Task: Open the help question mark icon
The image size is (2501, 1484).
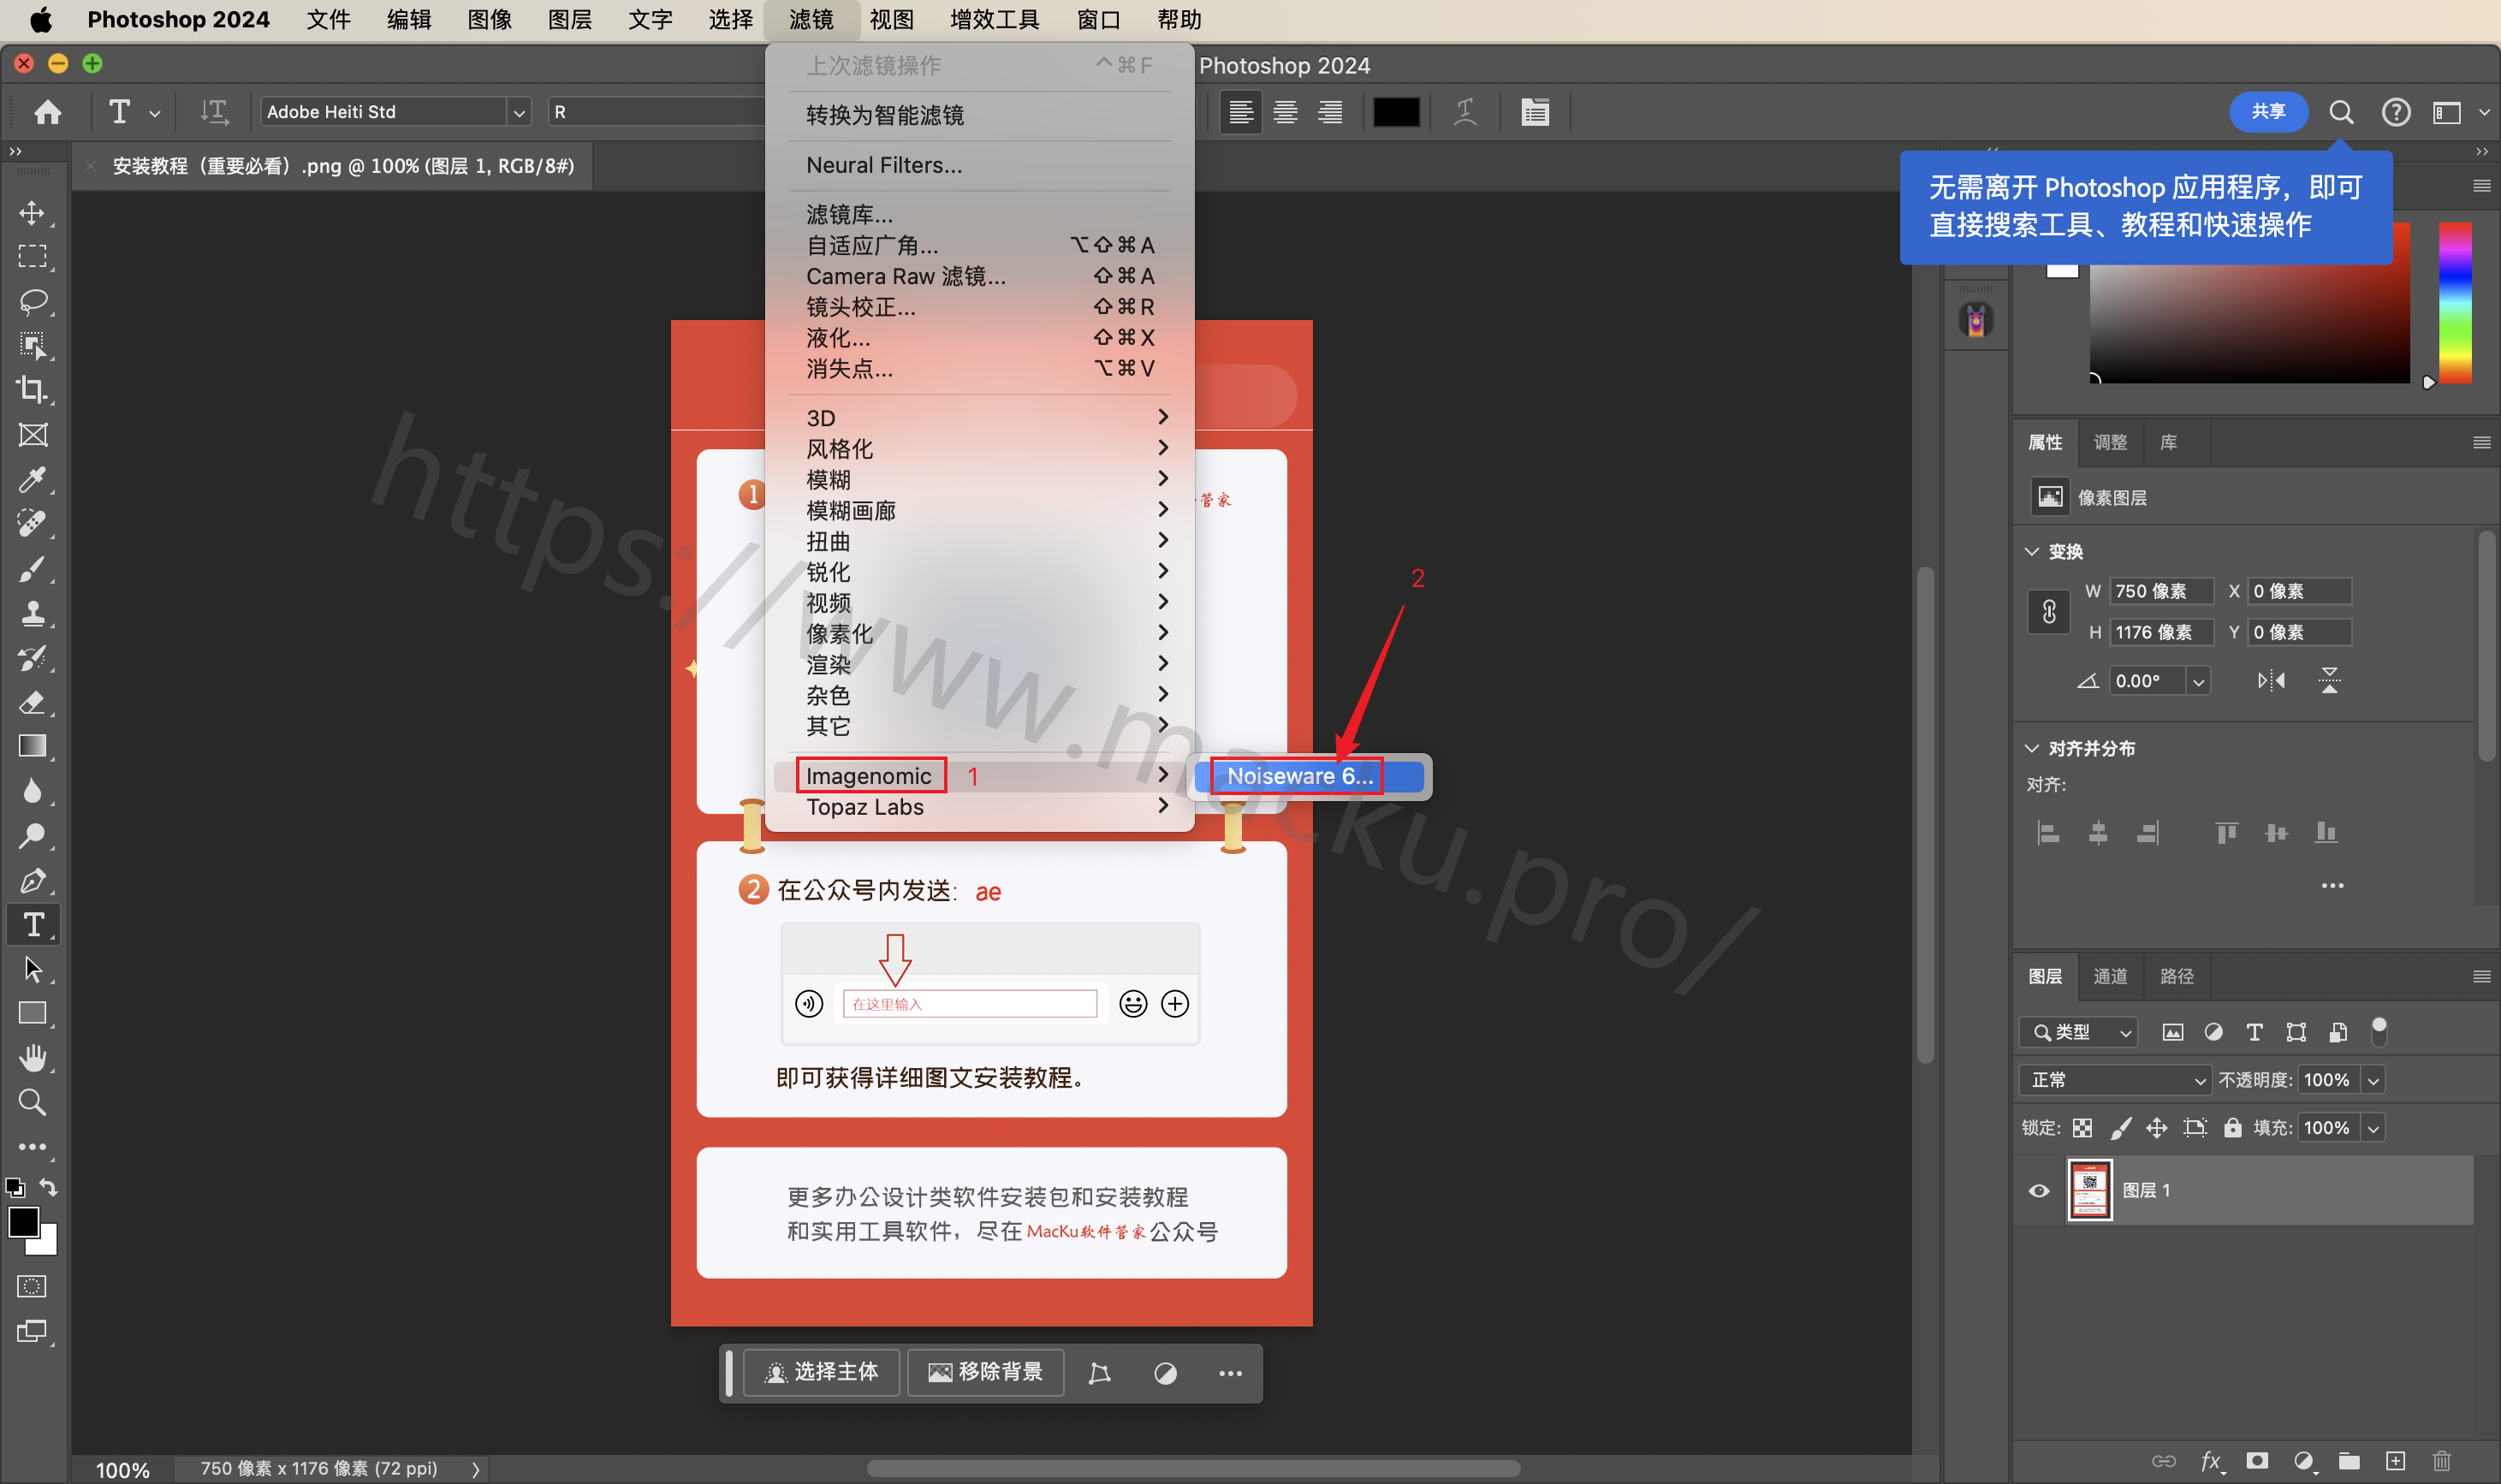Action: click(x=2395, y=112)
